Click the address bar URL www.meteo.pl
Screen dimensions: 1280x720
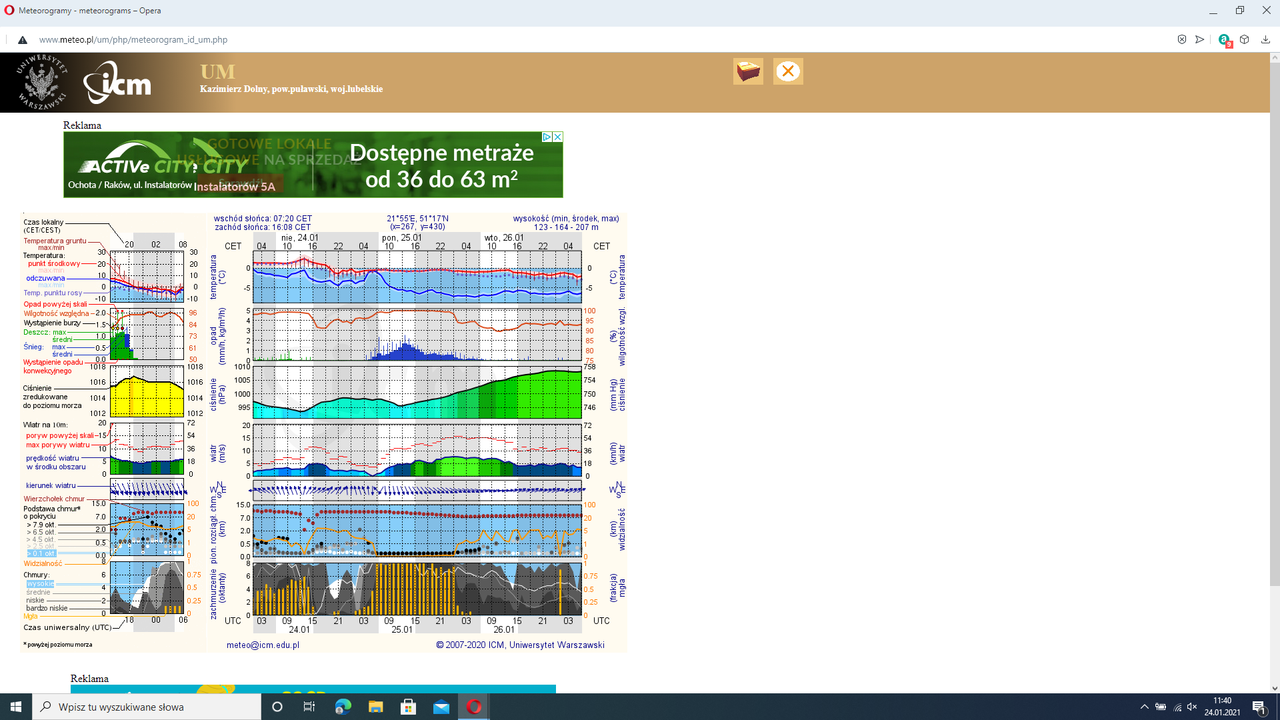click(x=133, y=40)
